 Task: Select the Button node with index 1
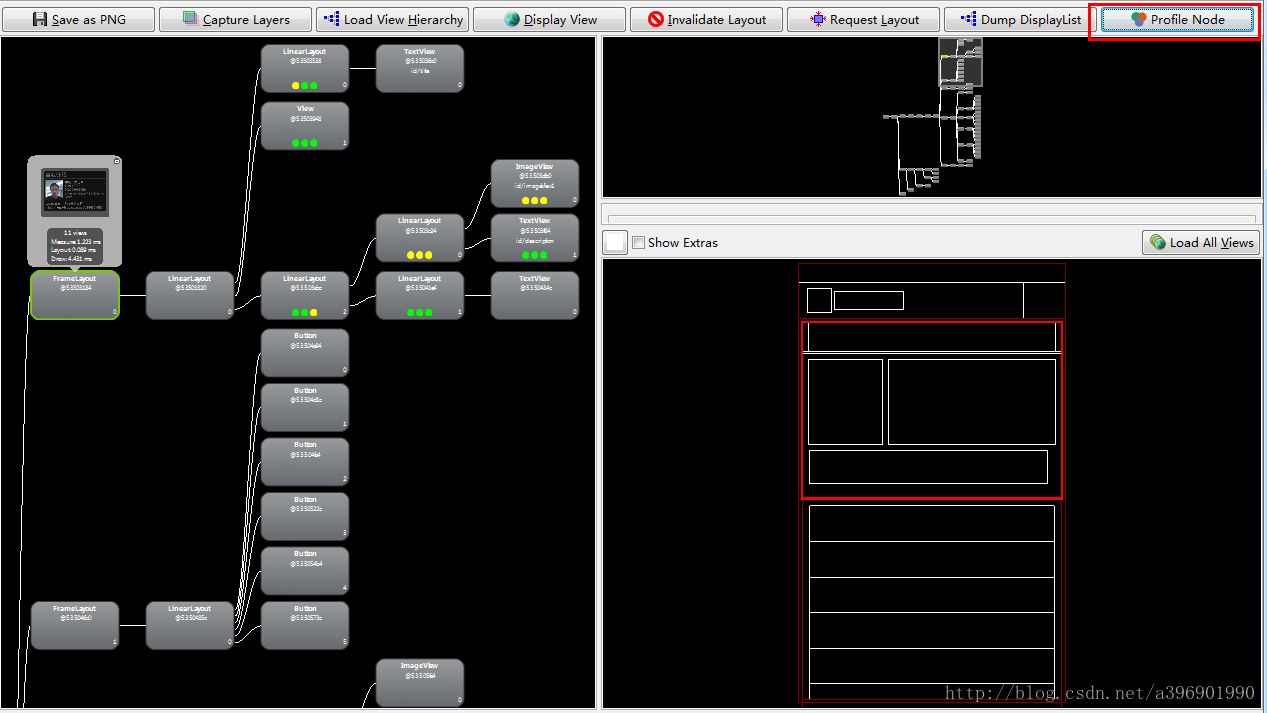click(305, 408)
